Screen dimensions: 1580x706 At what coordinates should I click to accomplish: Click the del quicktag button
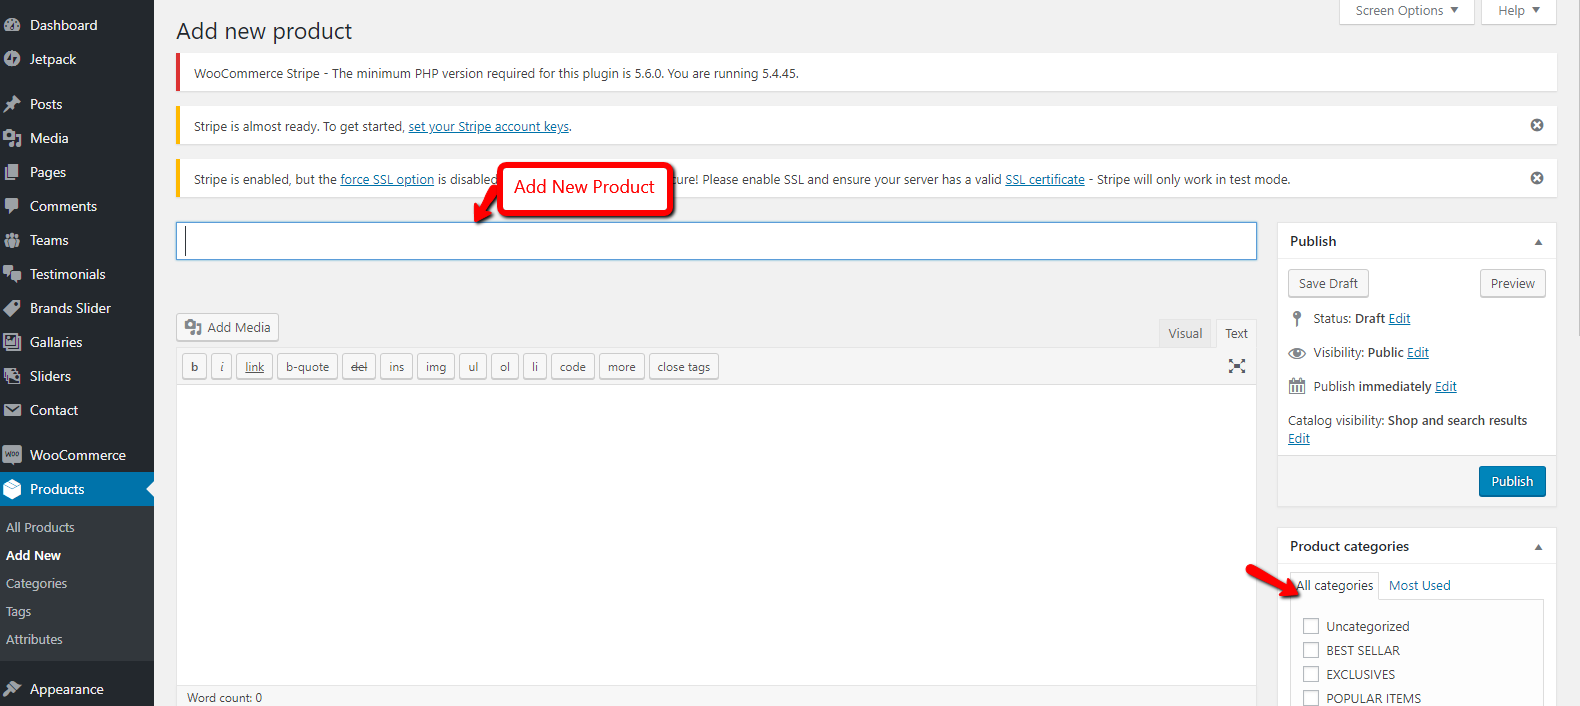(x=359, y=367)
